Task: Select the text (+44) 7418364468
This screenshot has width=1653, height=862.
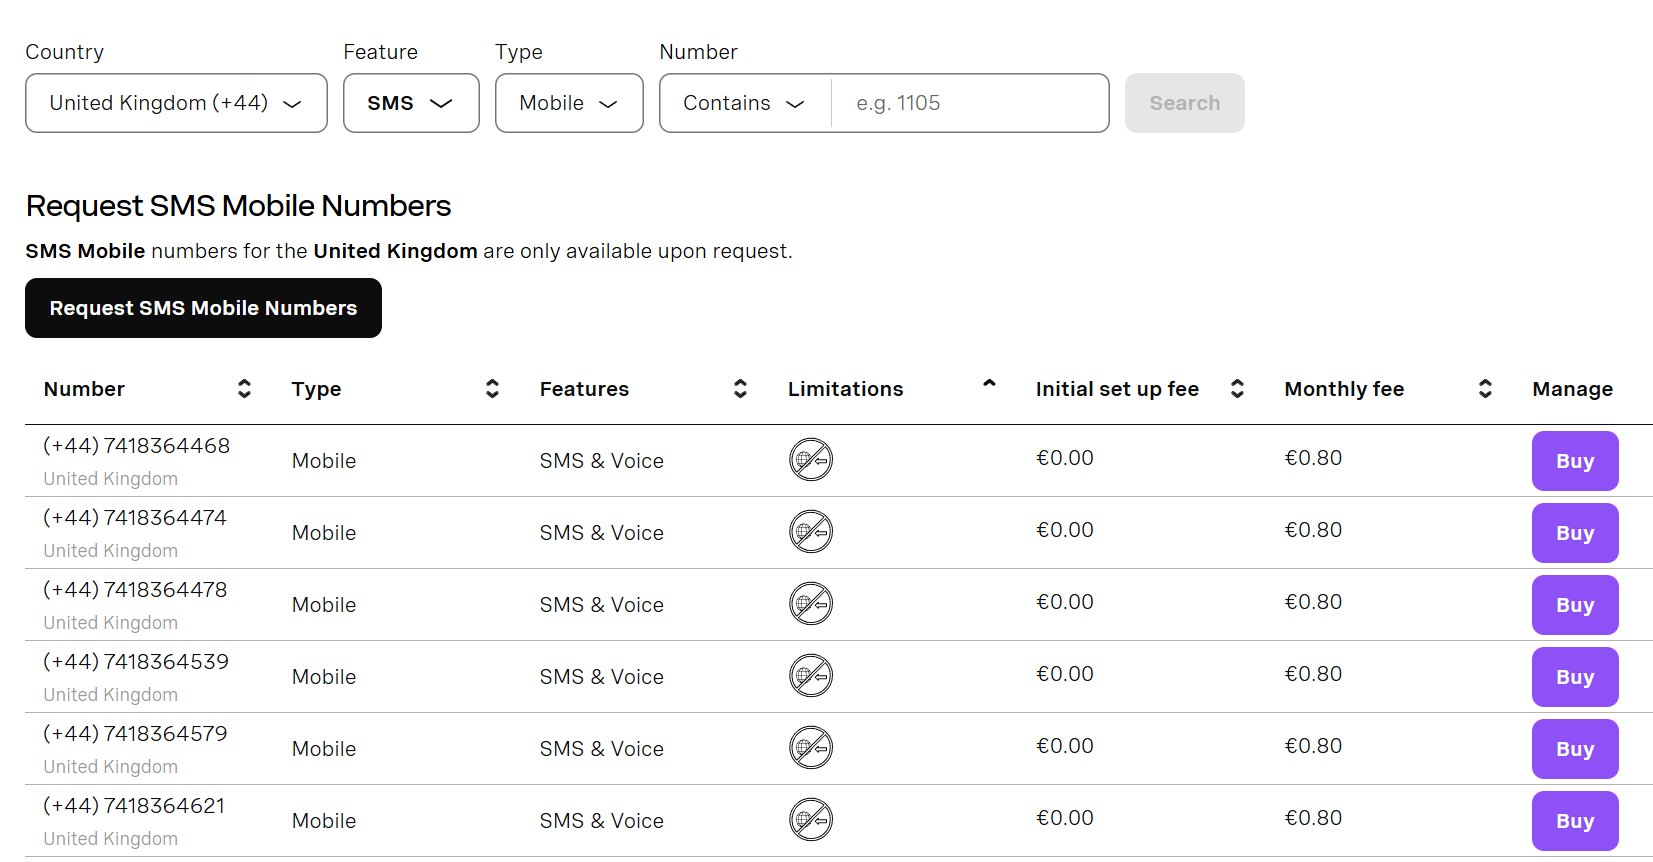Action: point(137,446)
